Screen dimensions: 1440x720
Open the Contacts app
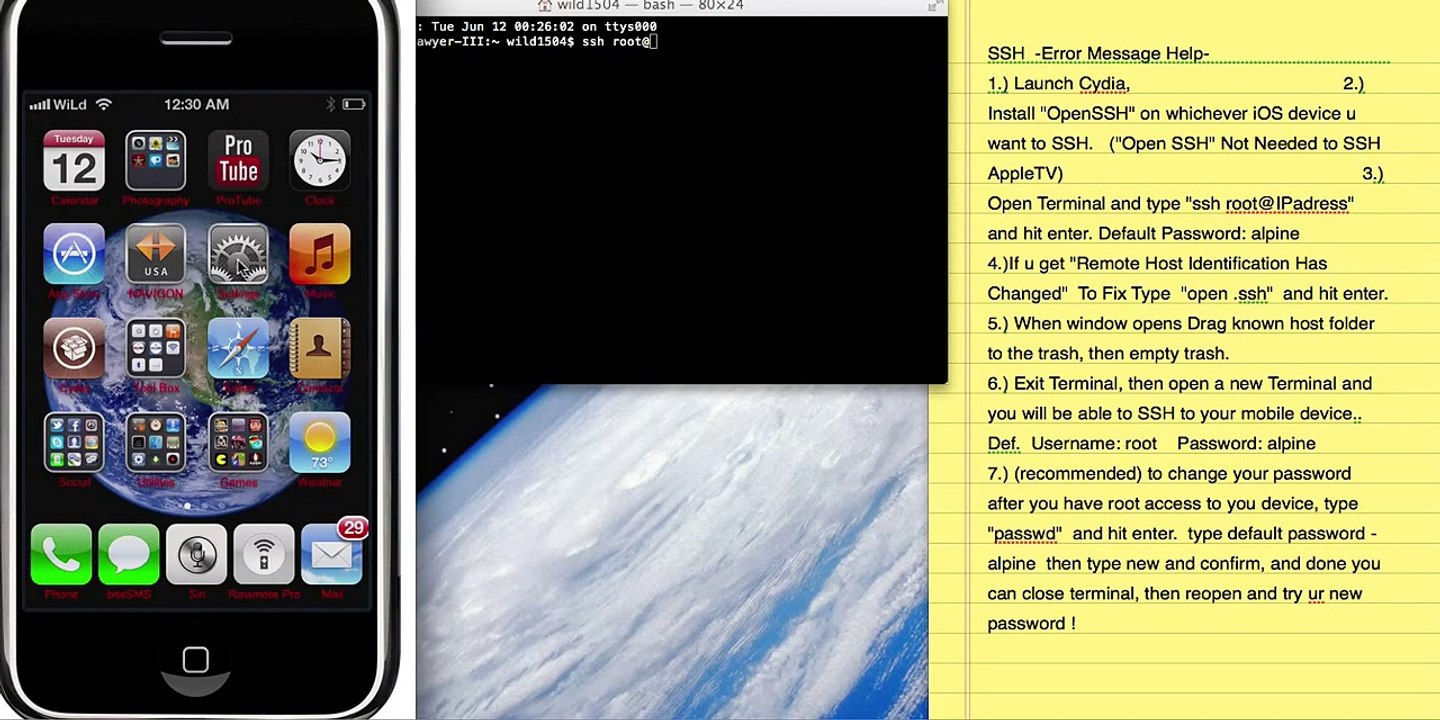(x=320, y=348)
